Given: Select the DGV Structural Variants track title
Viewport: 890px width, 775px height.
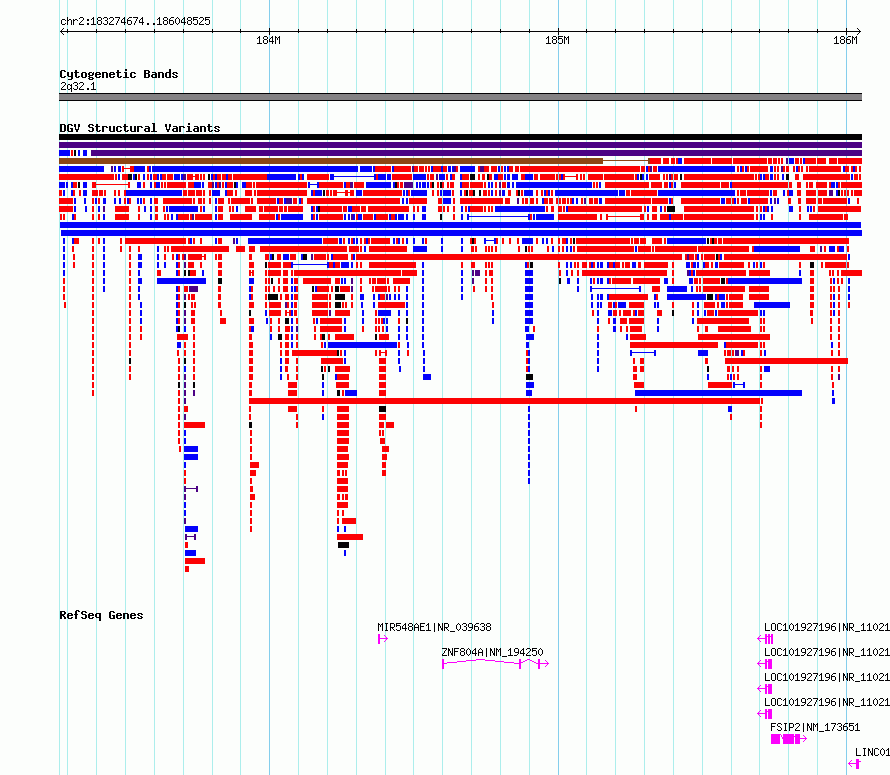Looking at the screenshot, I should 140,128.
